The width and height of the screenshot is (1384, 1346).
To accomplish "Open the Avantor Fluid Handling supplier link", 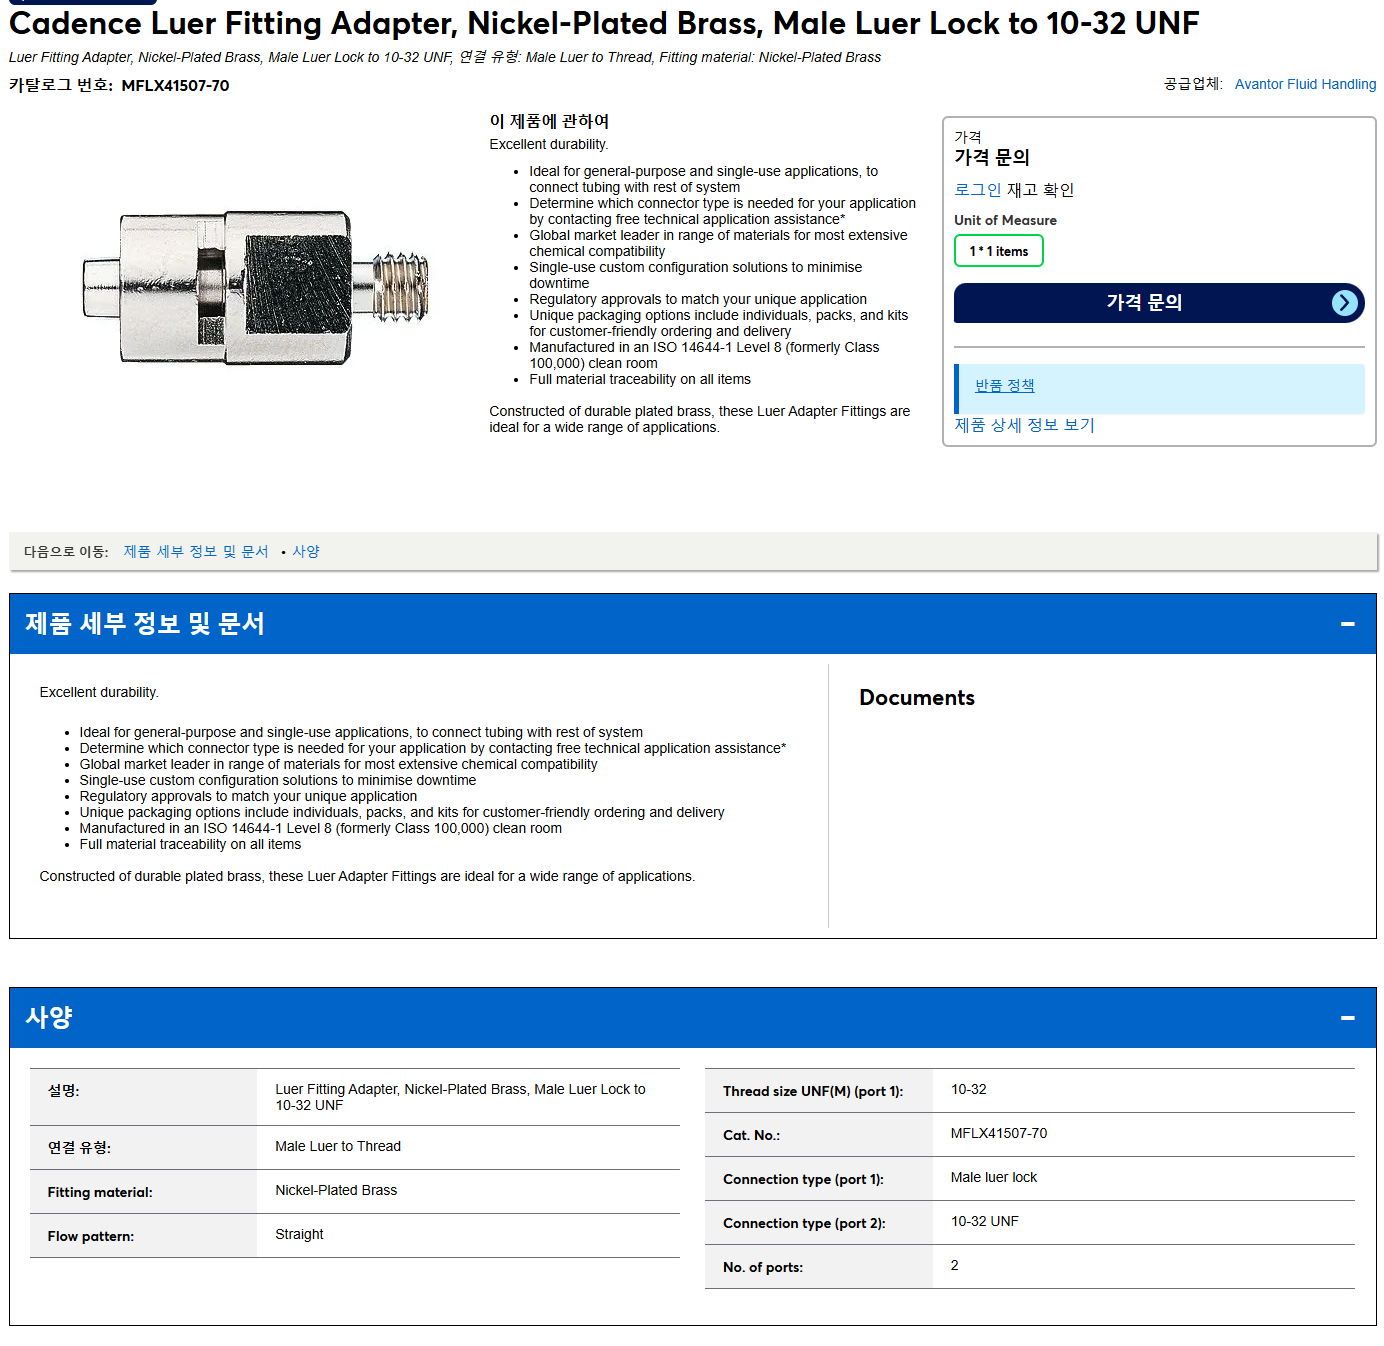I will [x=1305, y=84].
